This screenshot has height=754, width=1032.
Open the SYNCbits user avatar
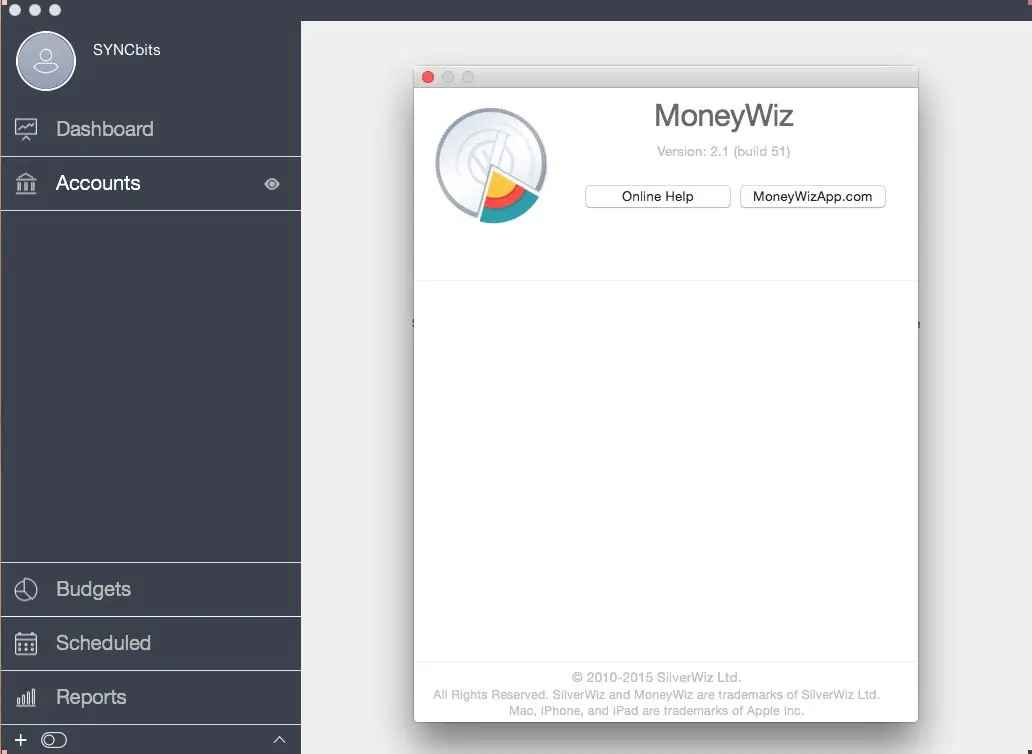point(46,61)
